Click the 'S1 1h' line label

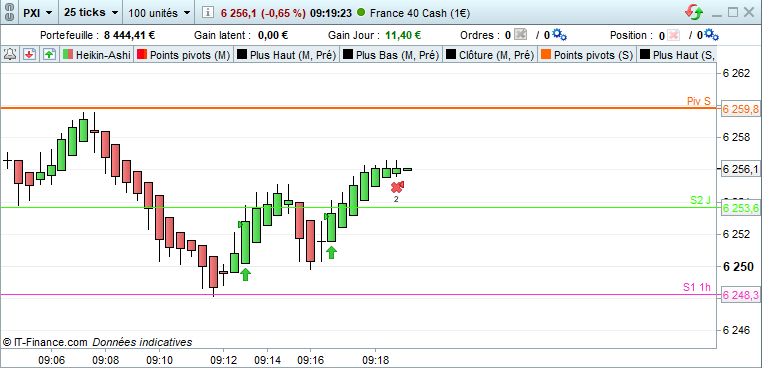(697, 287)
